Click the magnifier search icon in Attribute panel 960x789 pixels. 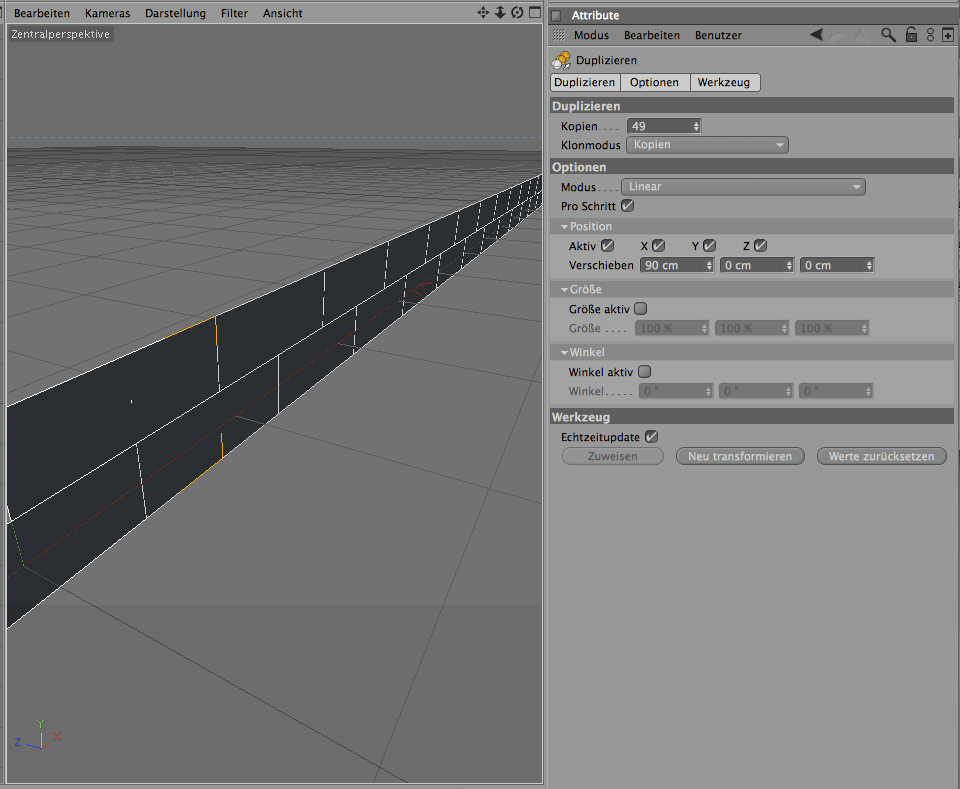(888, 35)
